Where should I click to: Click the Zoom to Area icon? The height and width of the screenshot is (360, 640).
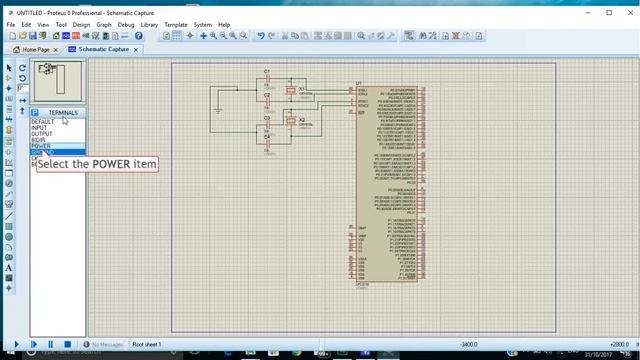pos(243,36)
